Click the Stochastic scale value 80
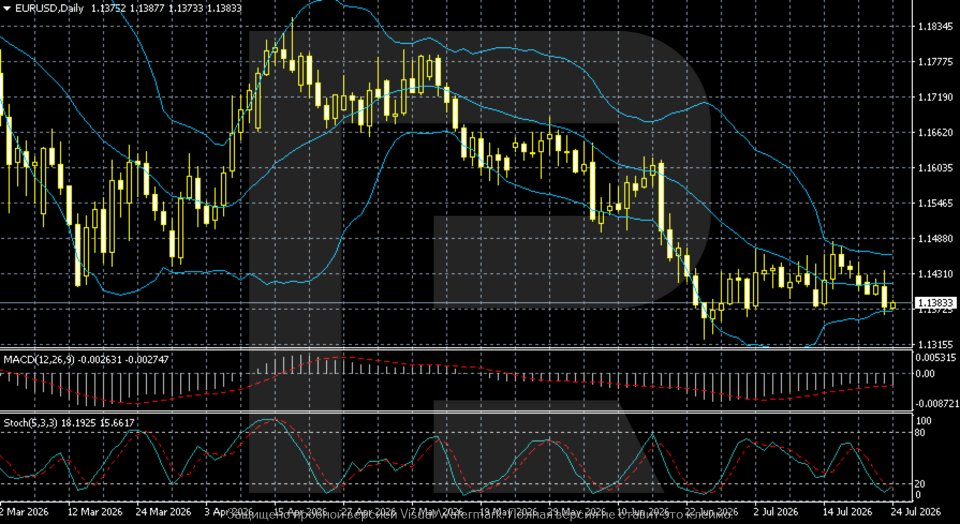The image size is (960, 524). click(x=922, y=433)
